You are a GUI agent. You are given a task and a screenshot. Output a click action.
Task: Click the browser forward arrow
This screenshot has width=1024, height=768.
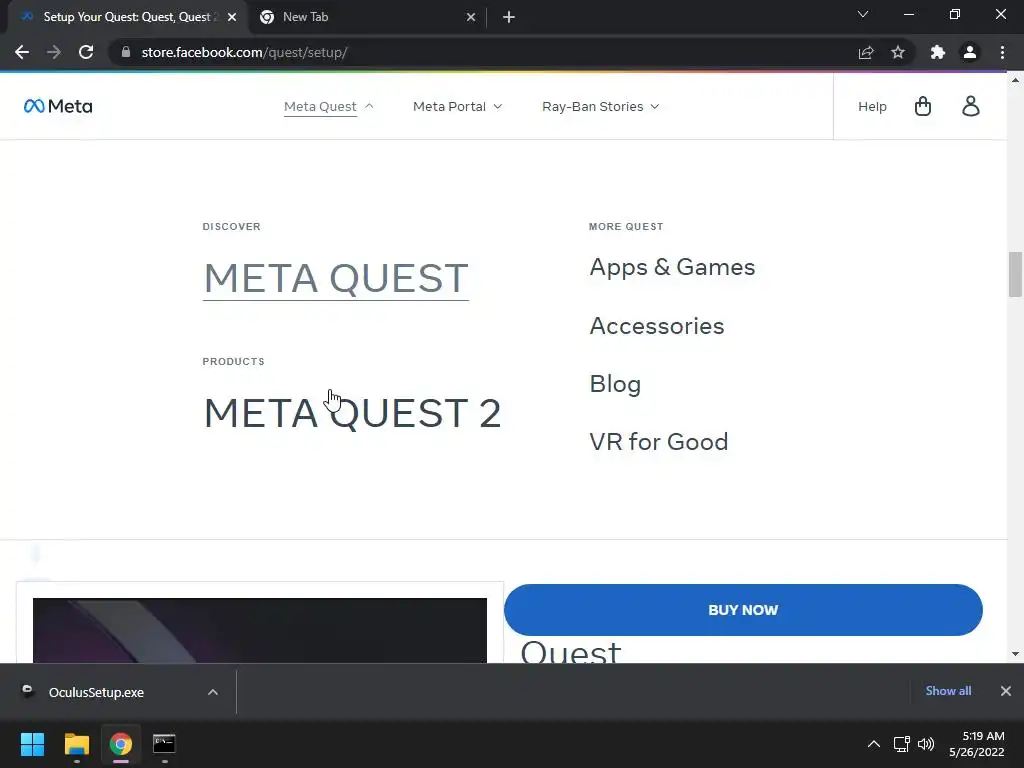tap(54, 52)
